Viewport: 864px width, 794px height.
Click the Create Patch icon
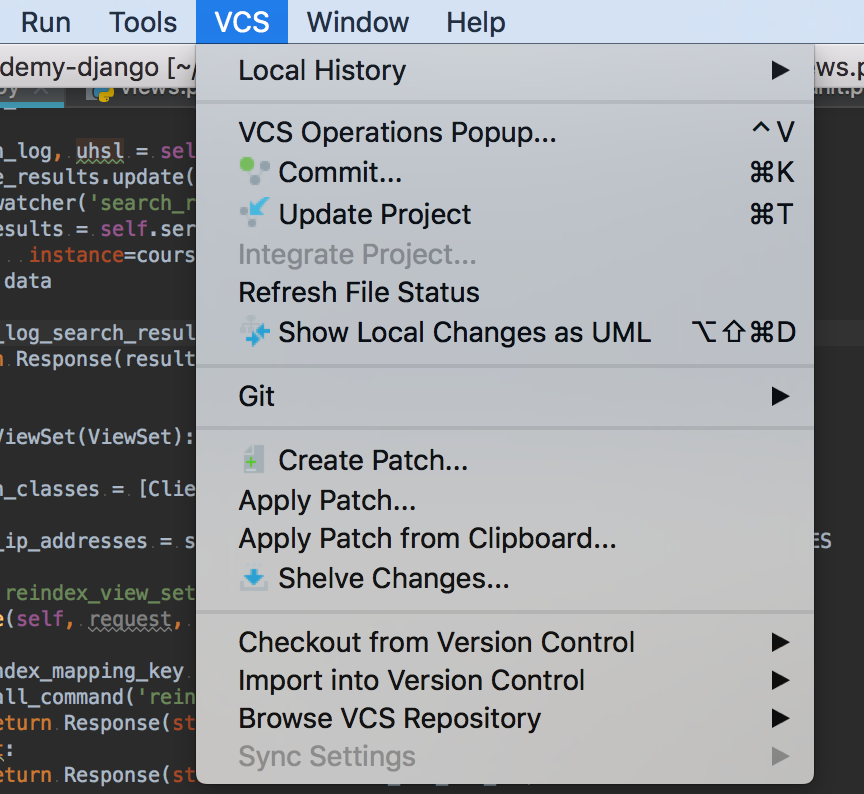click(255, 460)
